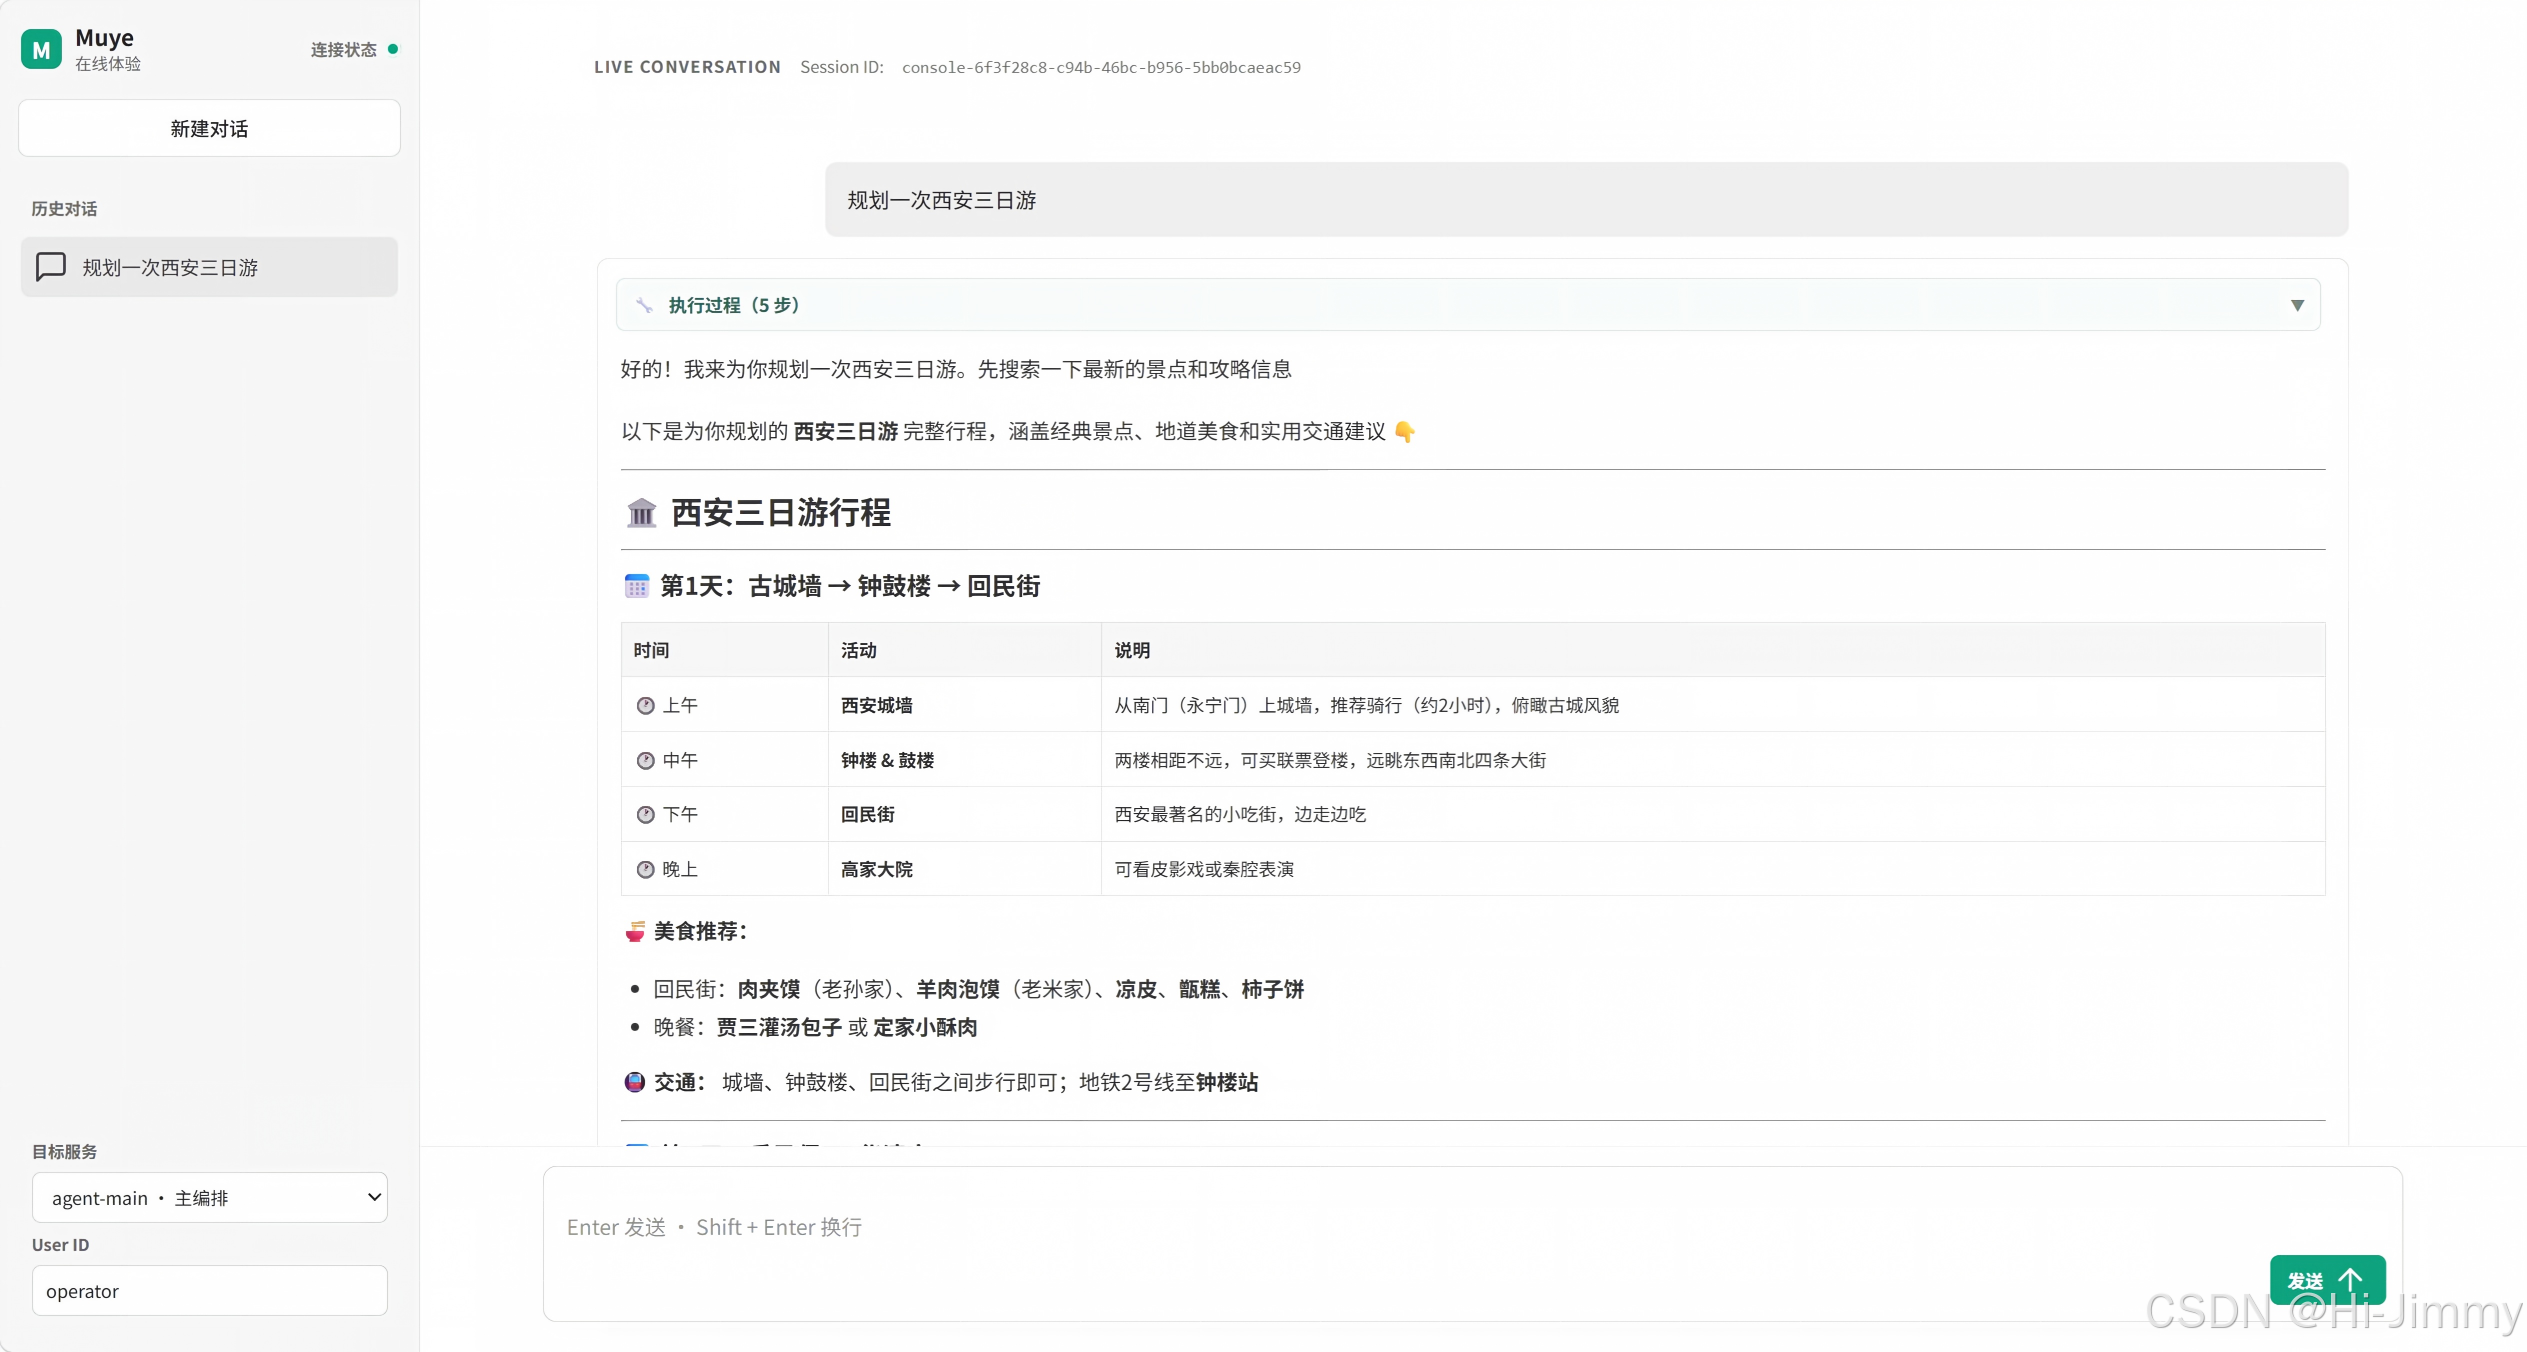Click the 定家小酥肉 bold text

pos(925,1027)
